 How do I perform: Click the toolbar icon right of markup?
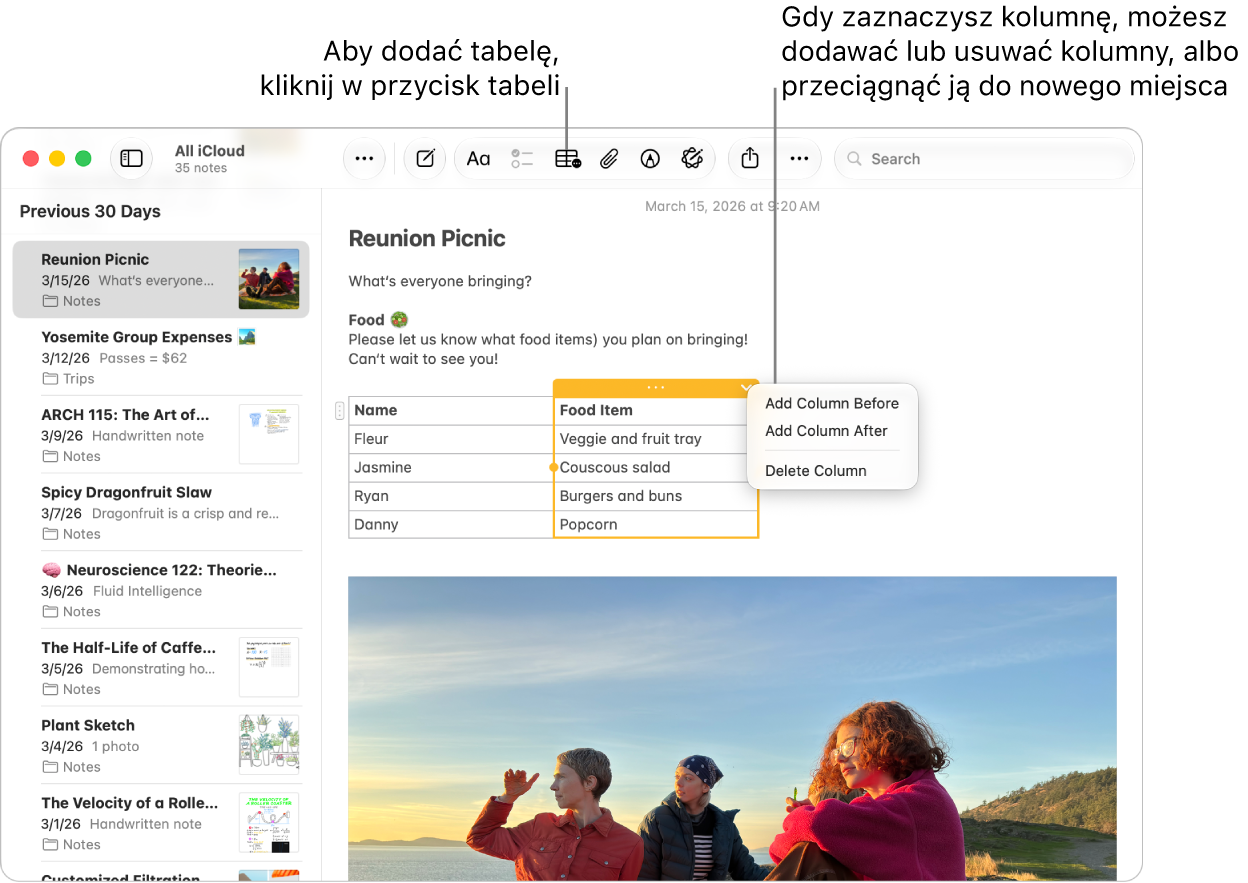tap(692, 158)
